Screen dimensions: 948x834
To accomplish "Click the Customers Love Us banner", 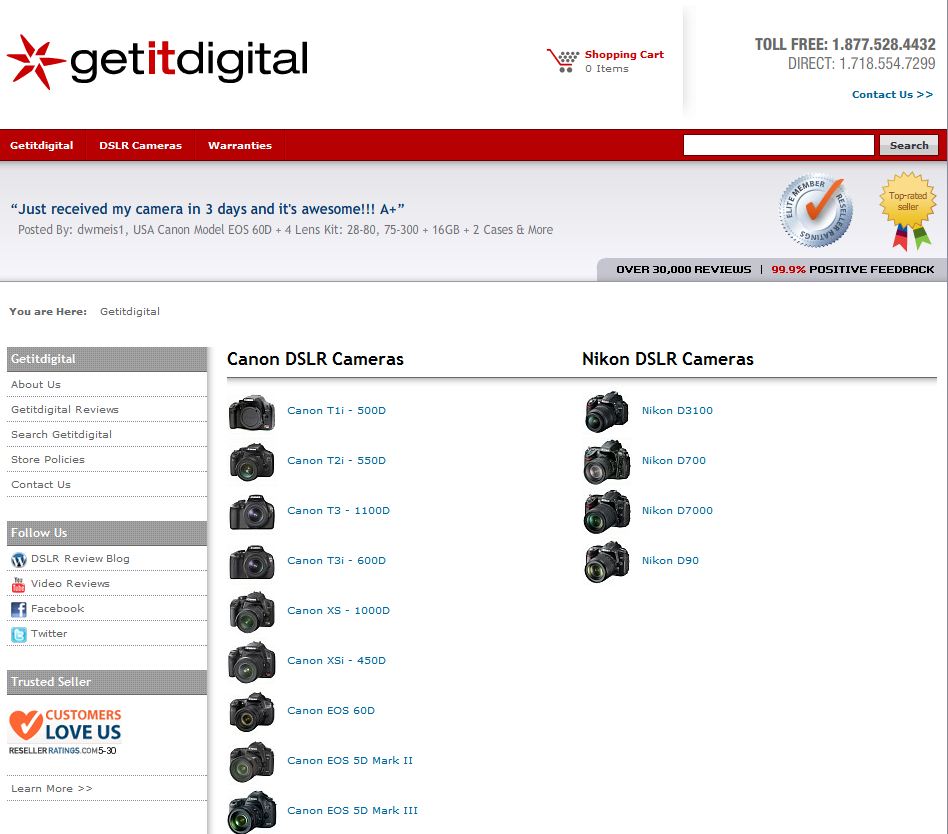I will pyautogui.click(x=65, y=731).
